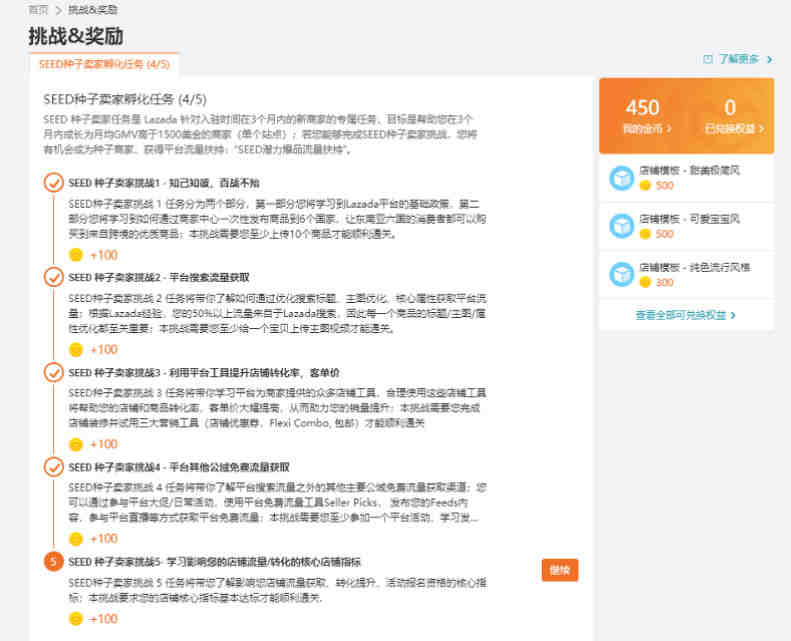
Task: Click the chevron beside the redeemed rewards label
Action: tap(761, 129)
